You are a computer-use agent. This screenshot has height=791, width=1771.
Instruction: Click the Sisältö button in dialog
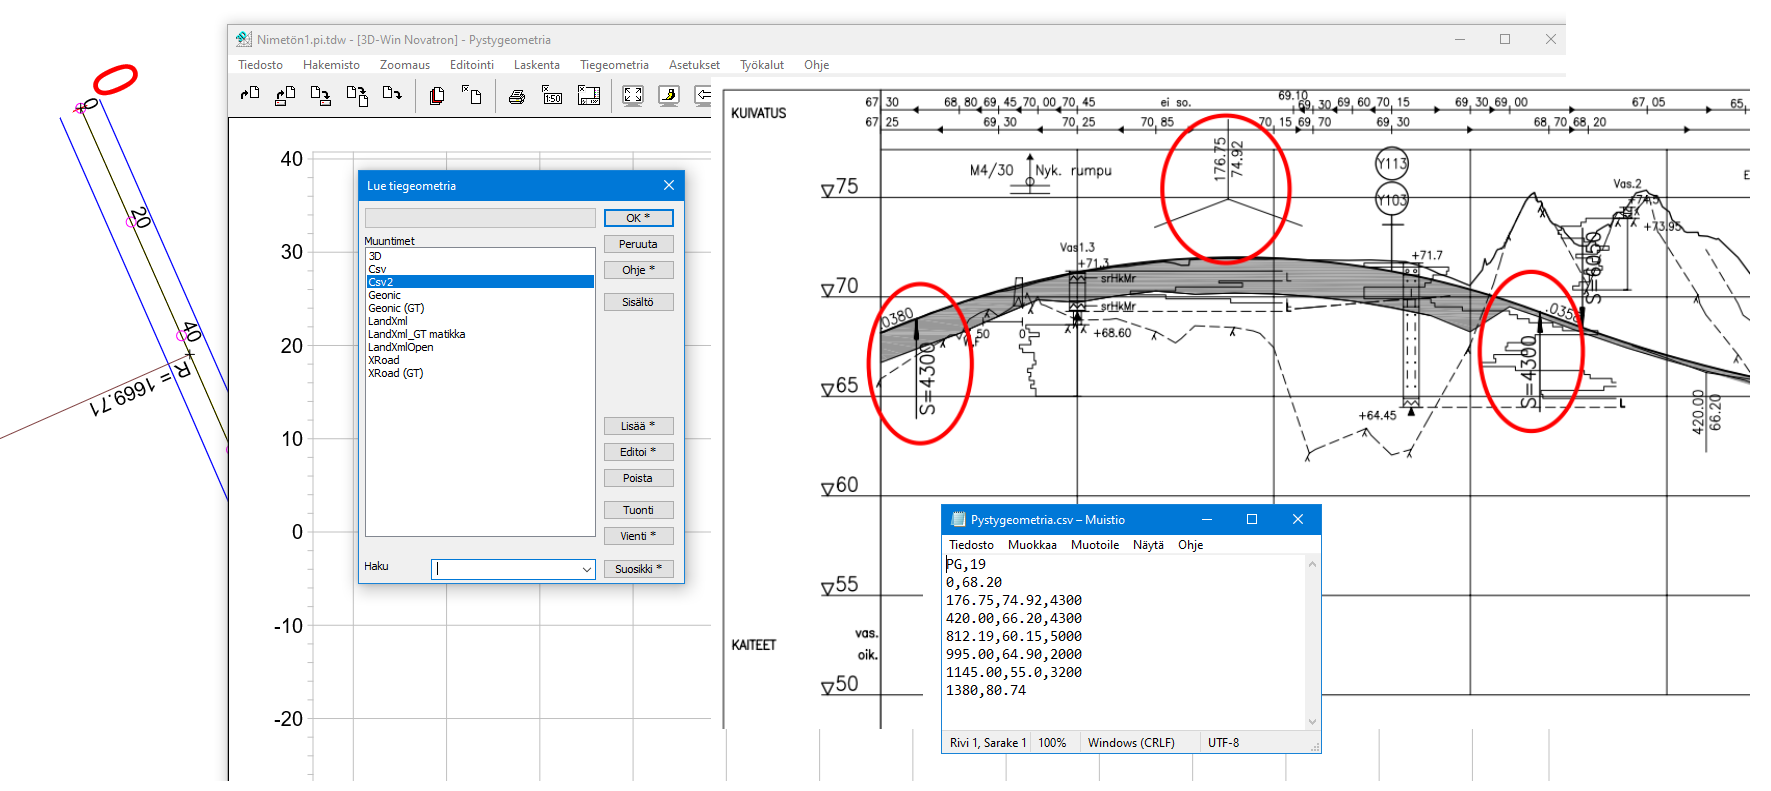pos(638,302)
